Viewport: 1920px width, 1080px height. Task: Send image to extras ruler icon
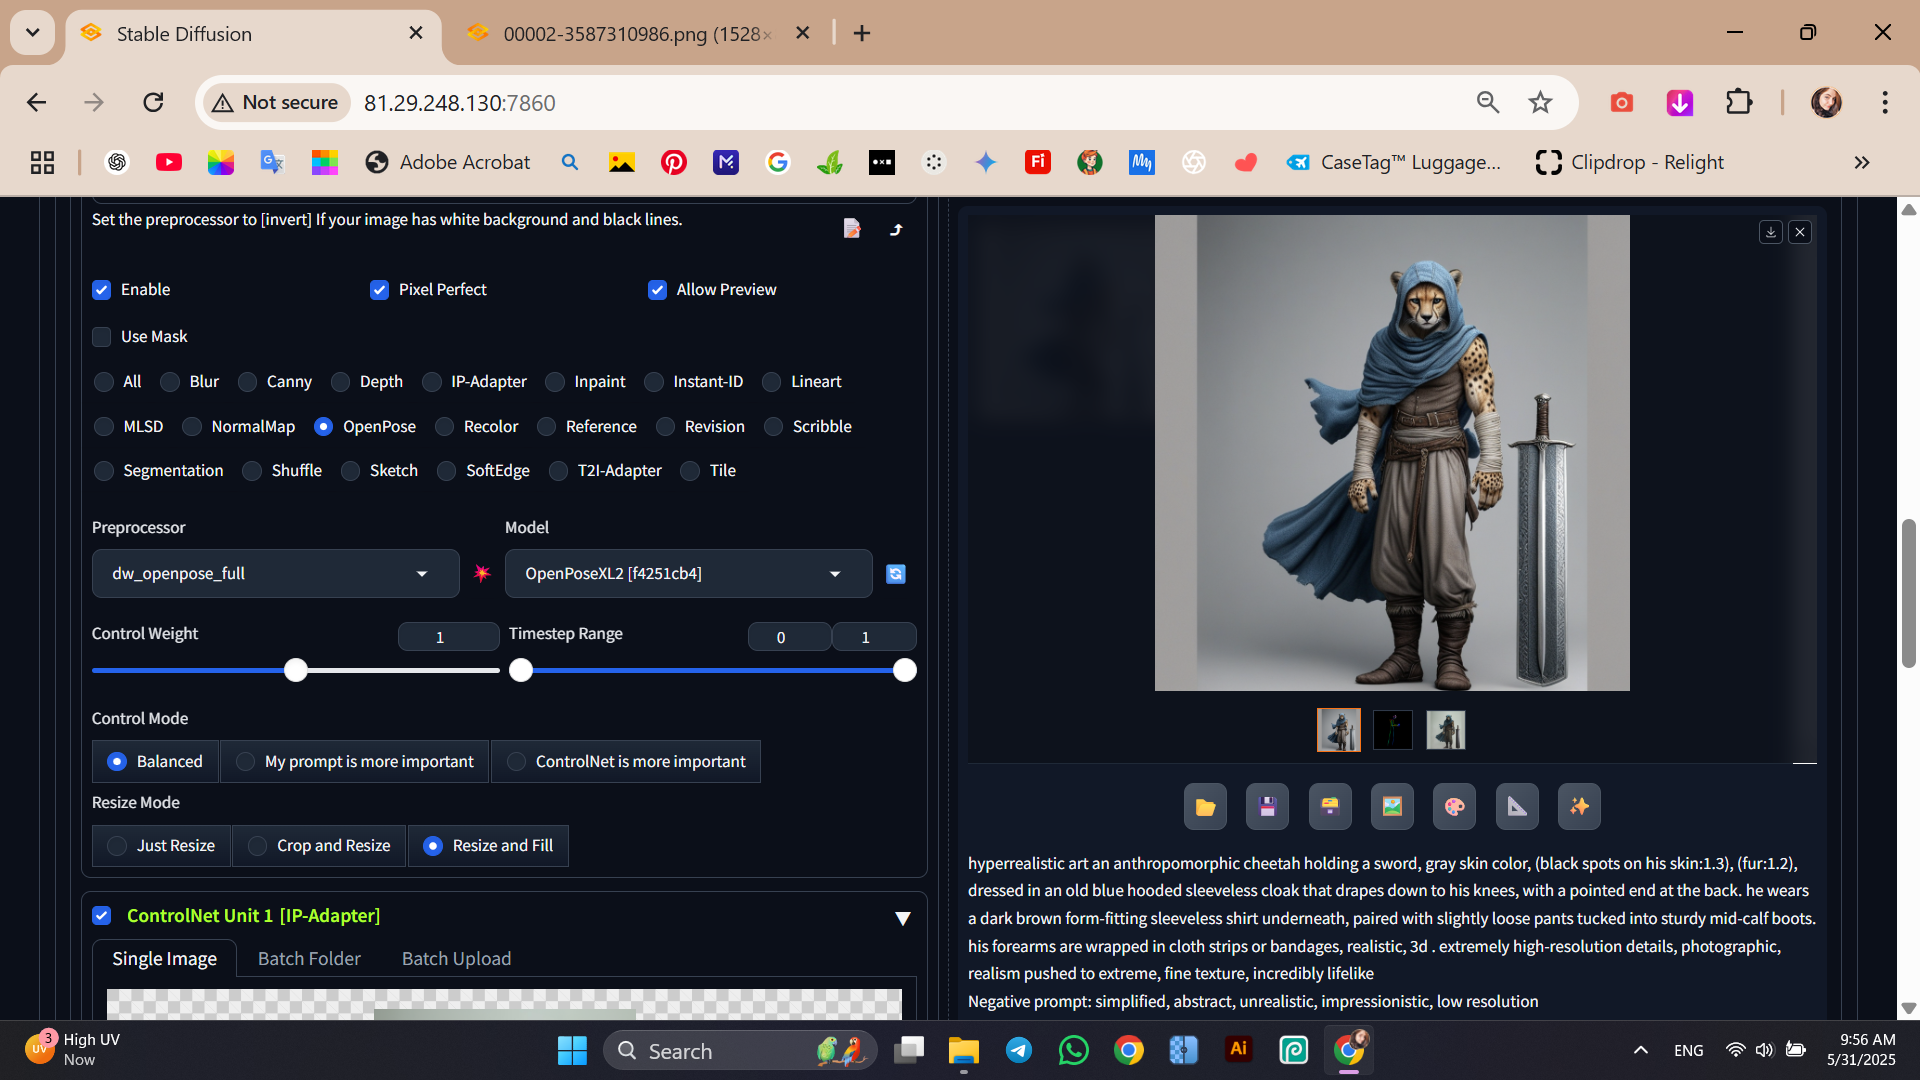click(x=1517, y=807)
